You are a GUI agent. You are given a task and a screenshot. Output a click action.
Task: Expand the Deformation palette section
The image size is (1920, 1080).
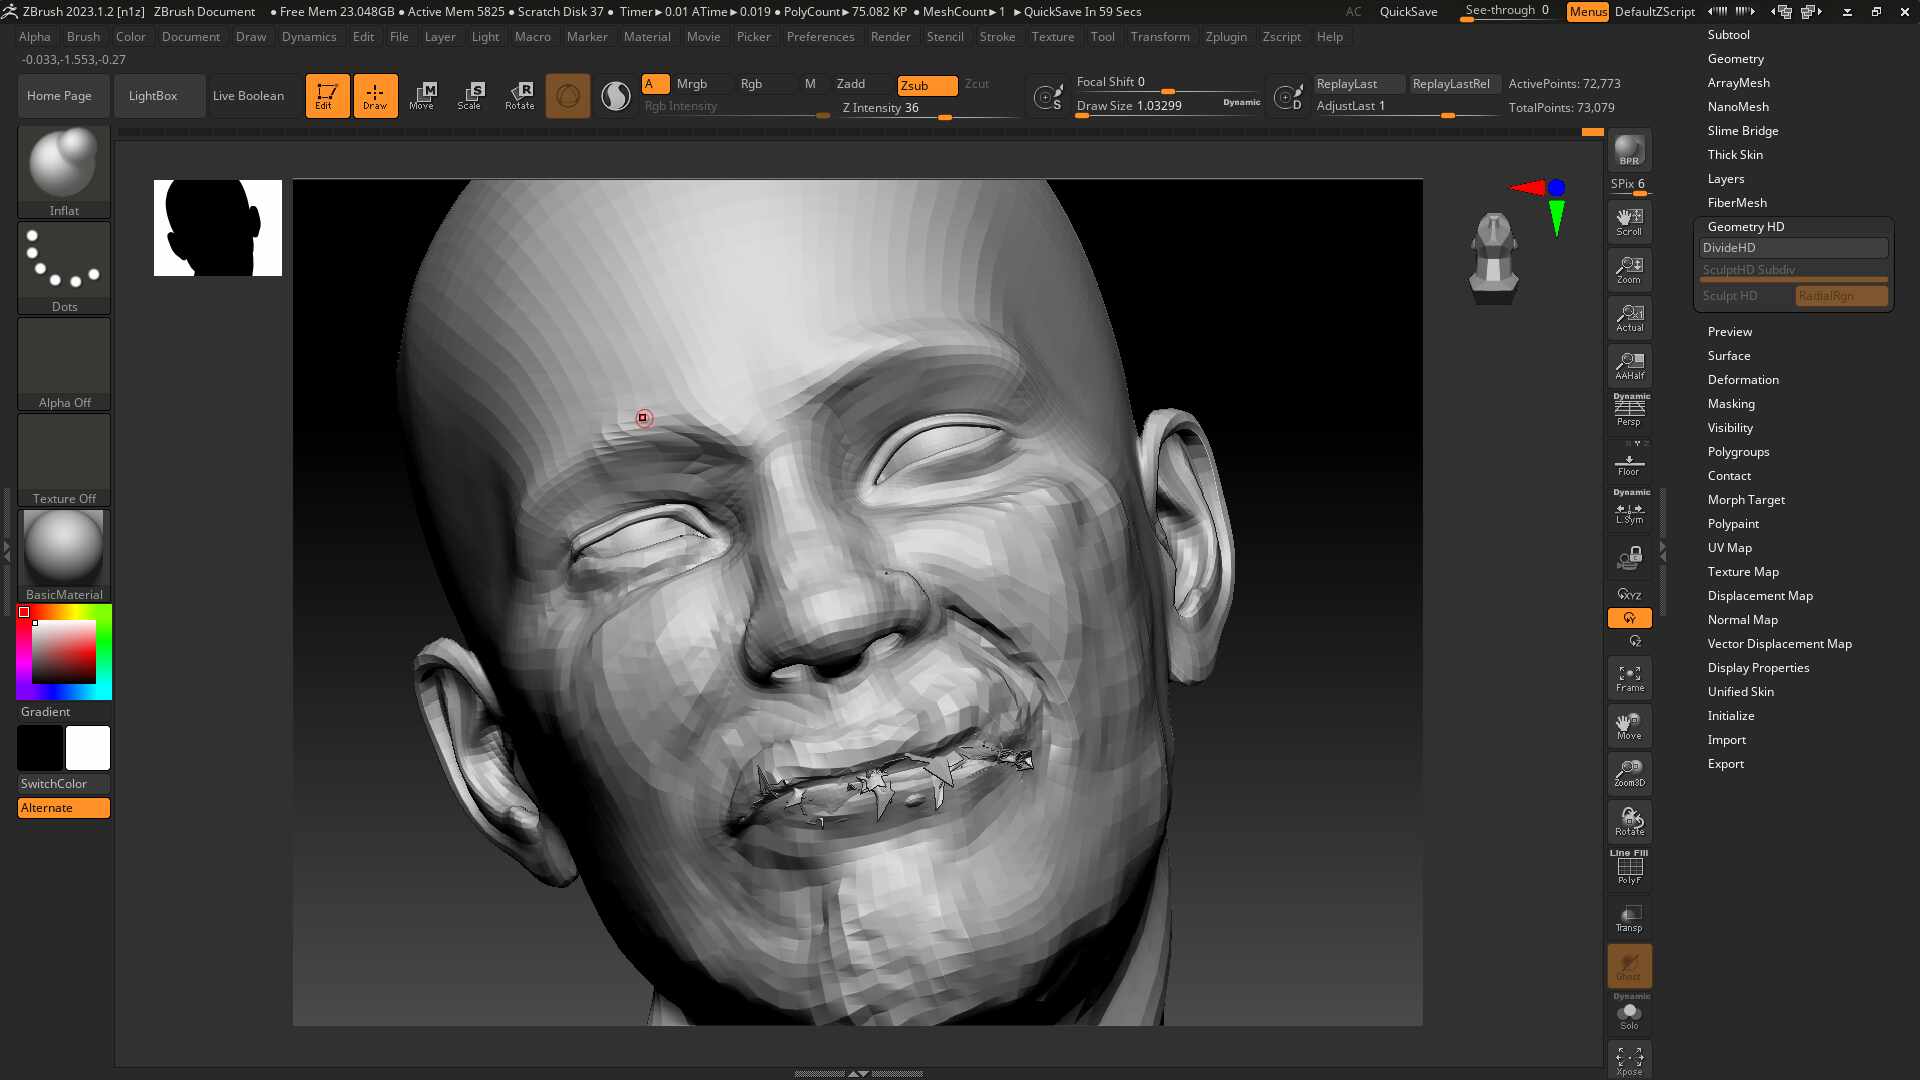(x=1743, y=380)
